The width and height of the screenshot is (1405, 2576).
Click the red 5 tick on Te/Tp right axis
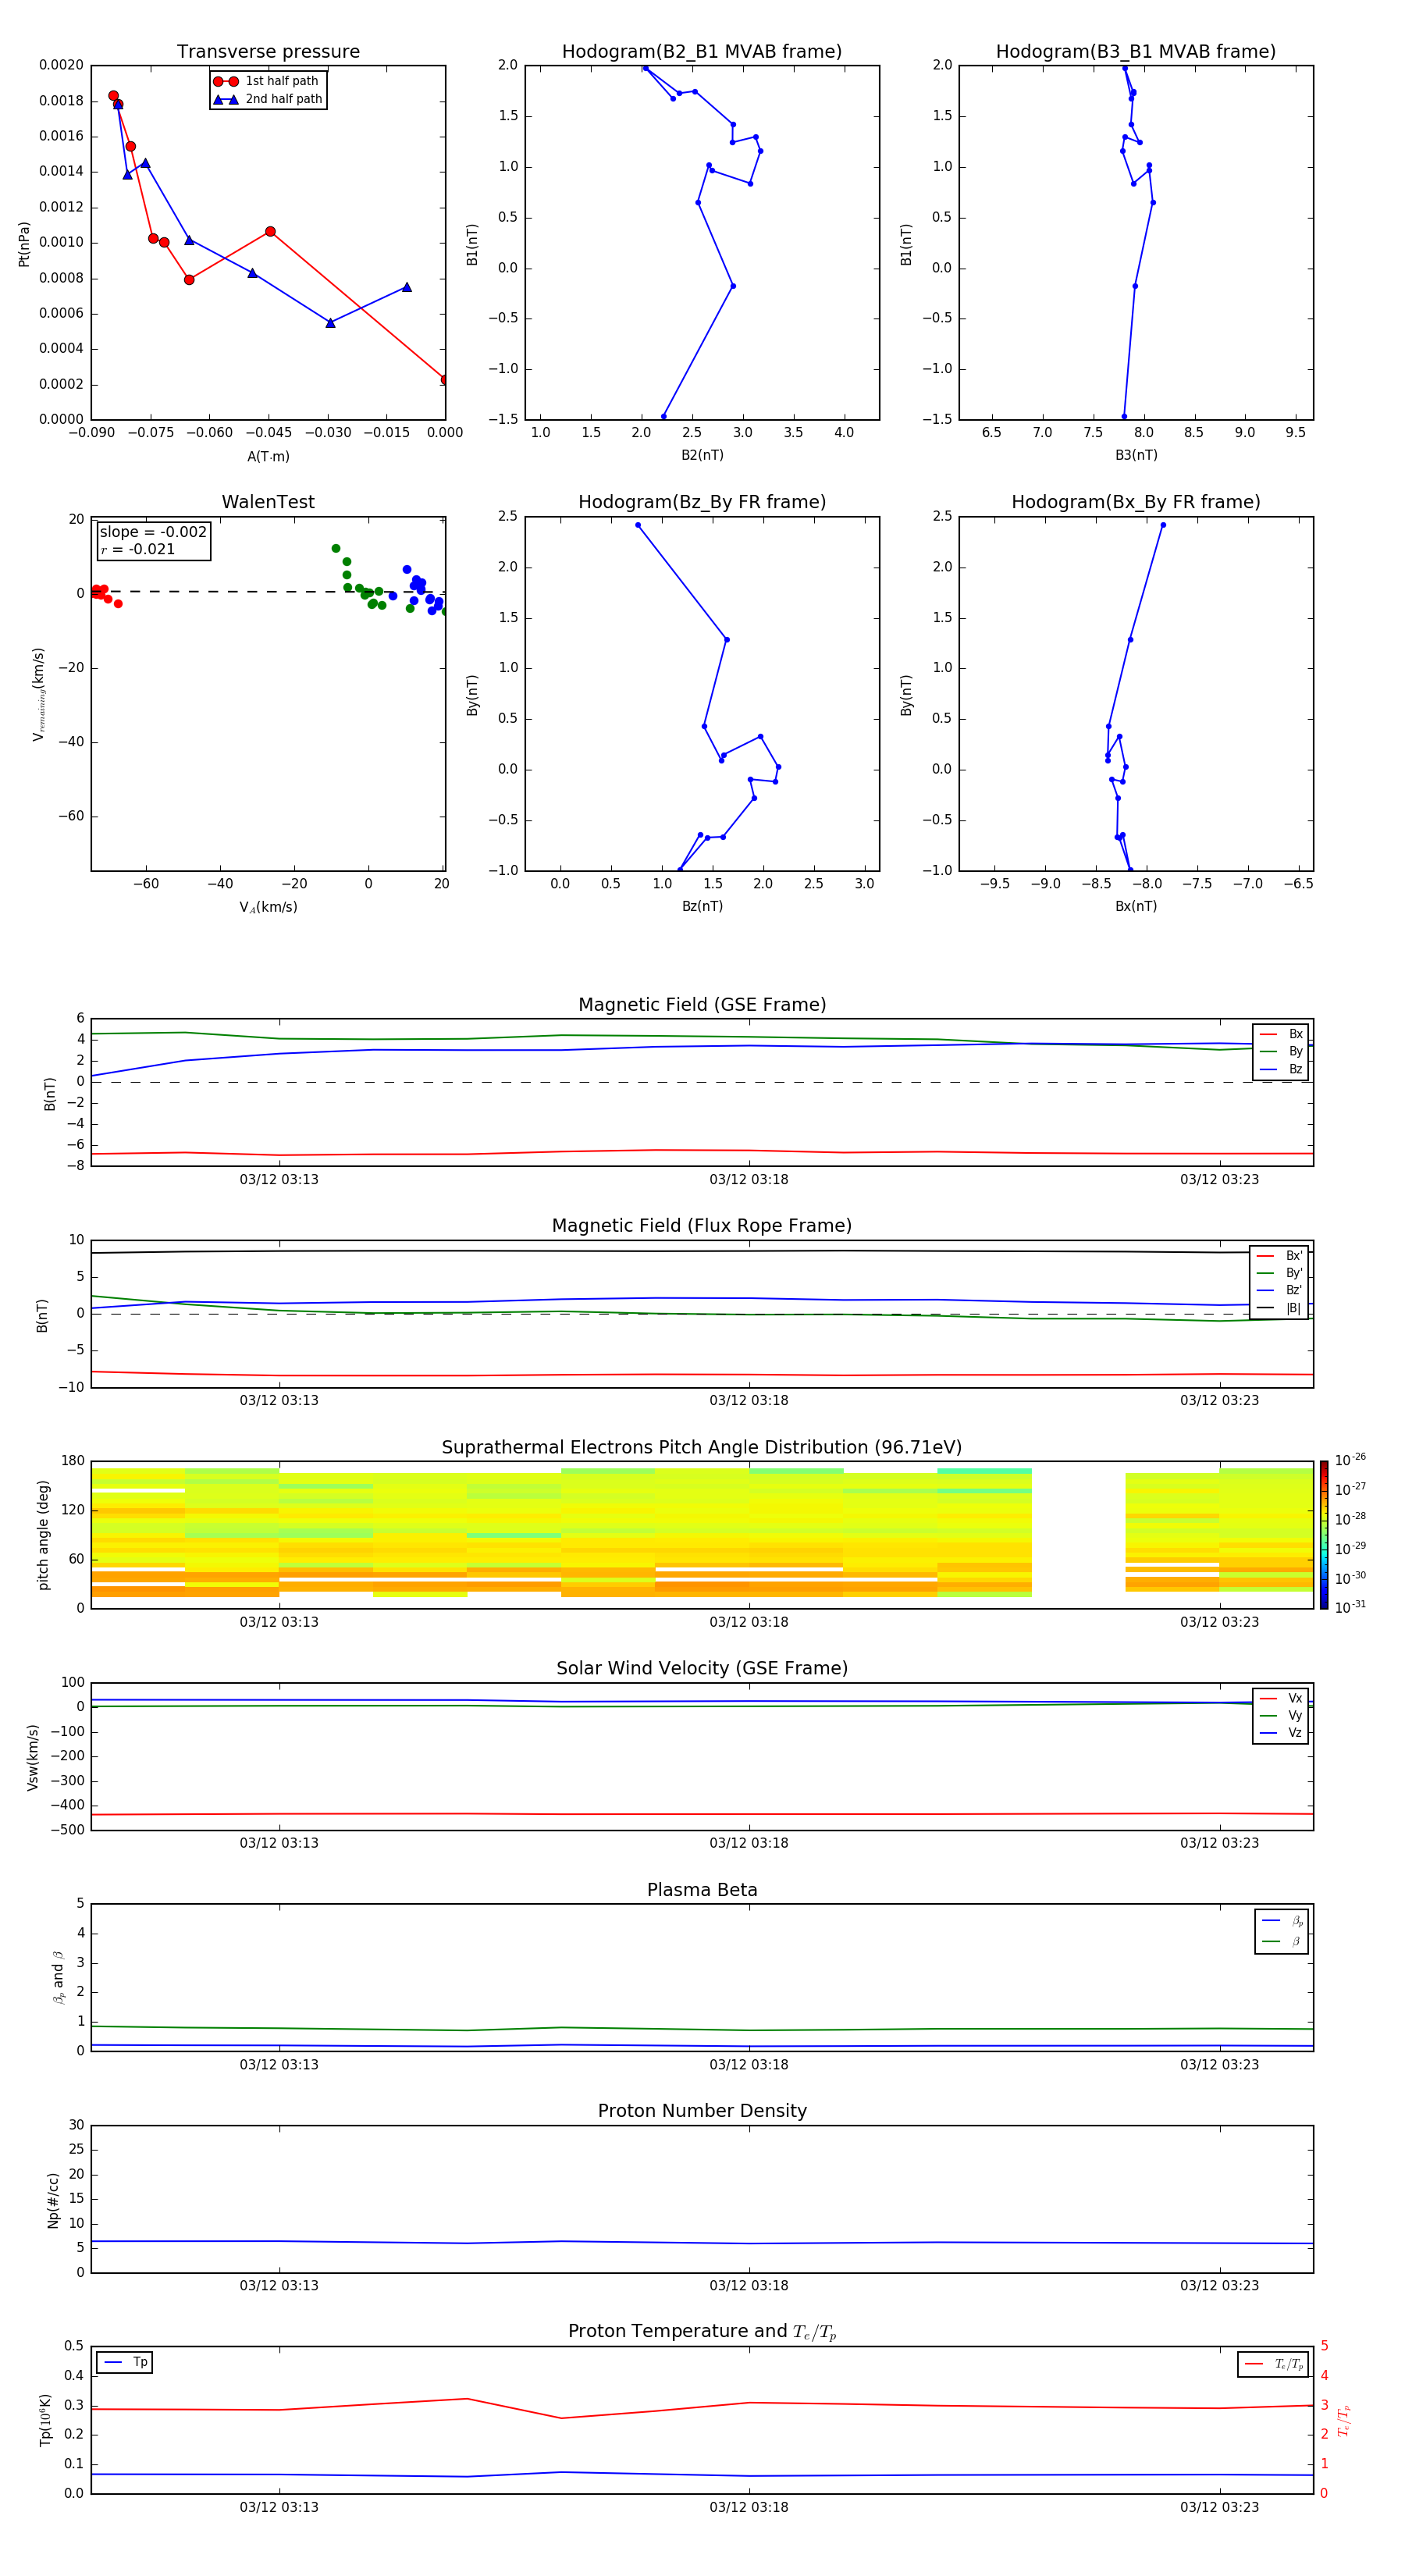[x=1324, y=2346]
